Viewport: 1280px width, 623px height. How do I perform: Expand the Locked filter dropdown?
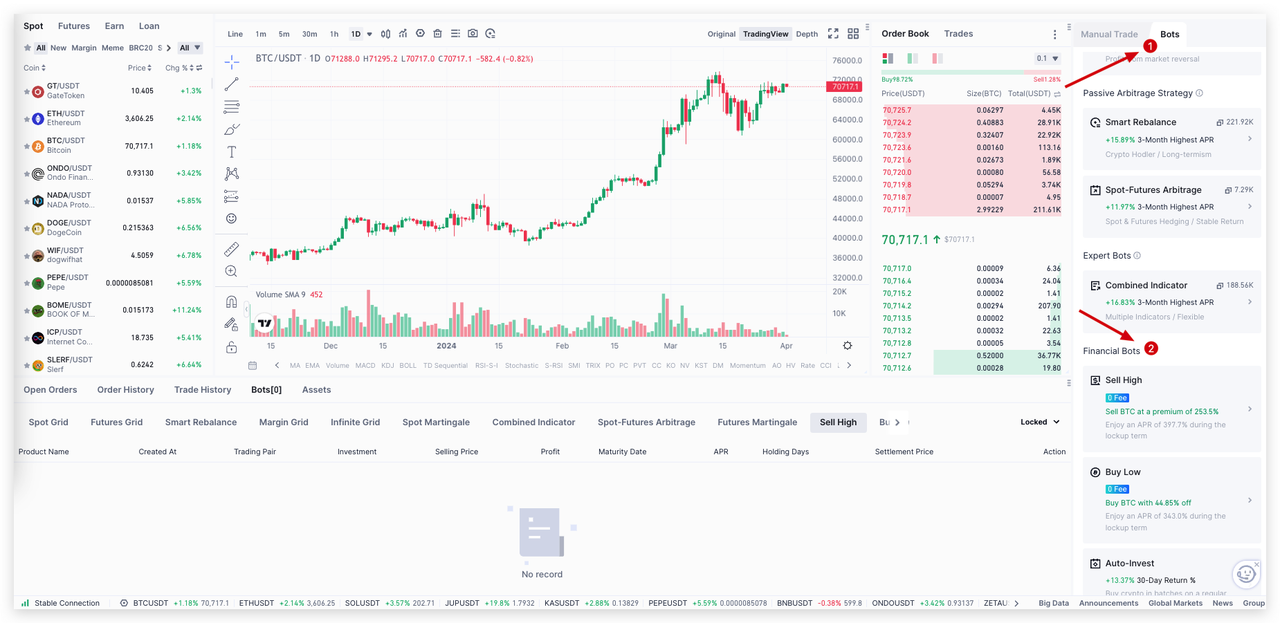[1040, 422]
